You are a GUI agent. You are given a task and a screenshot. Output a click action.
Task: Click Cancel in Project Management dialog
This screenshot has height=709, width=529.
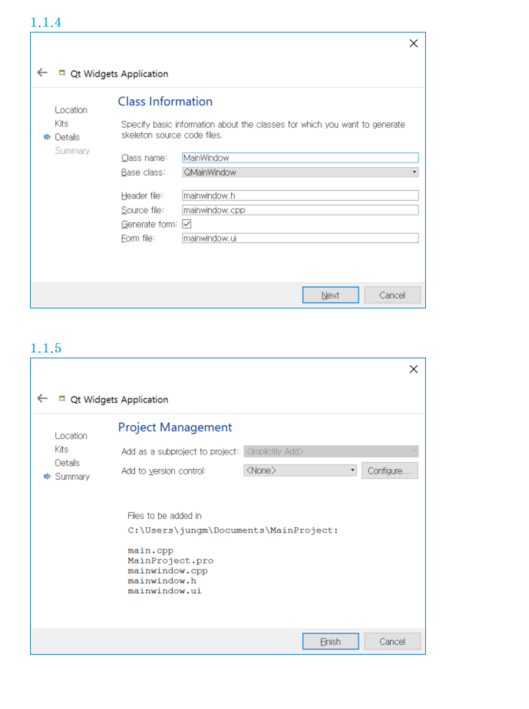[392, 642]
